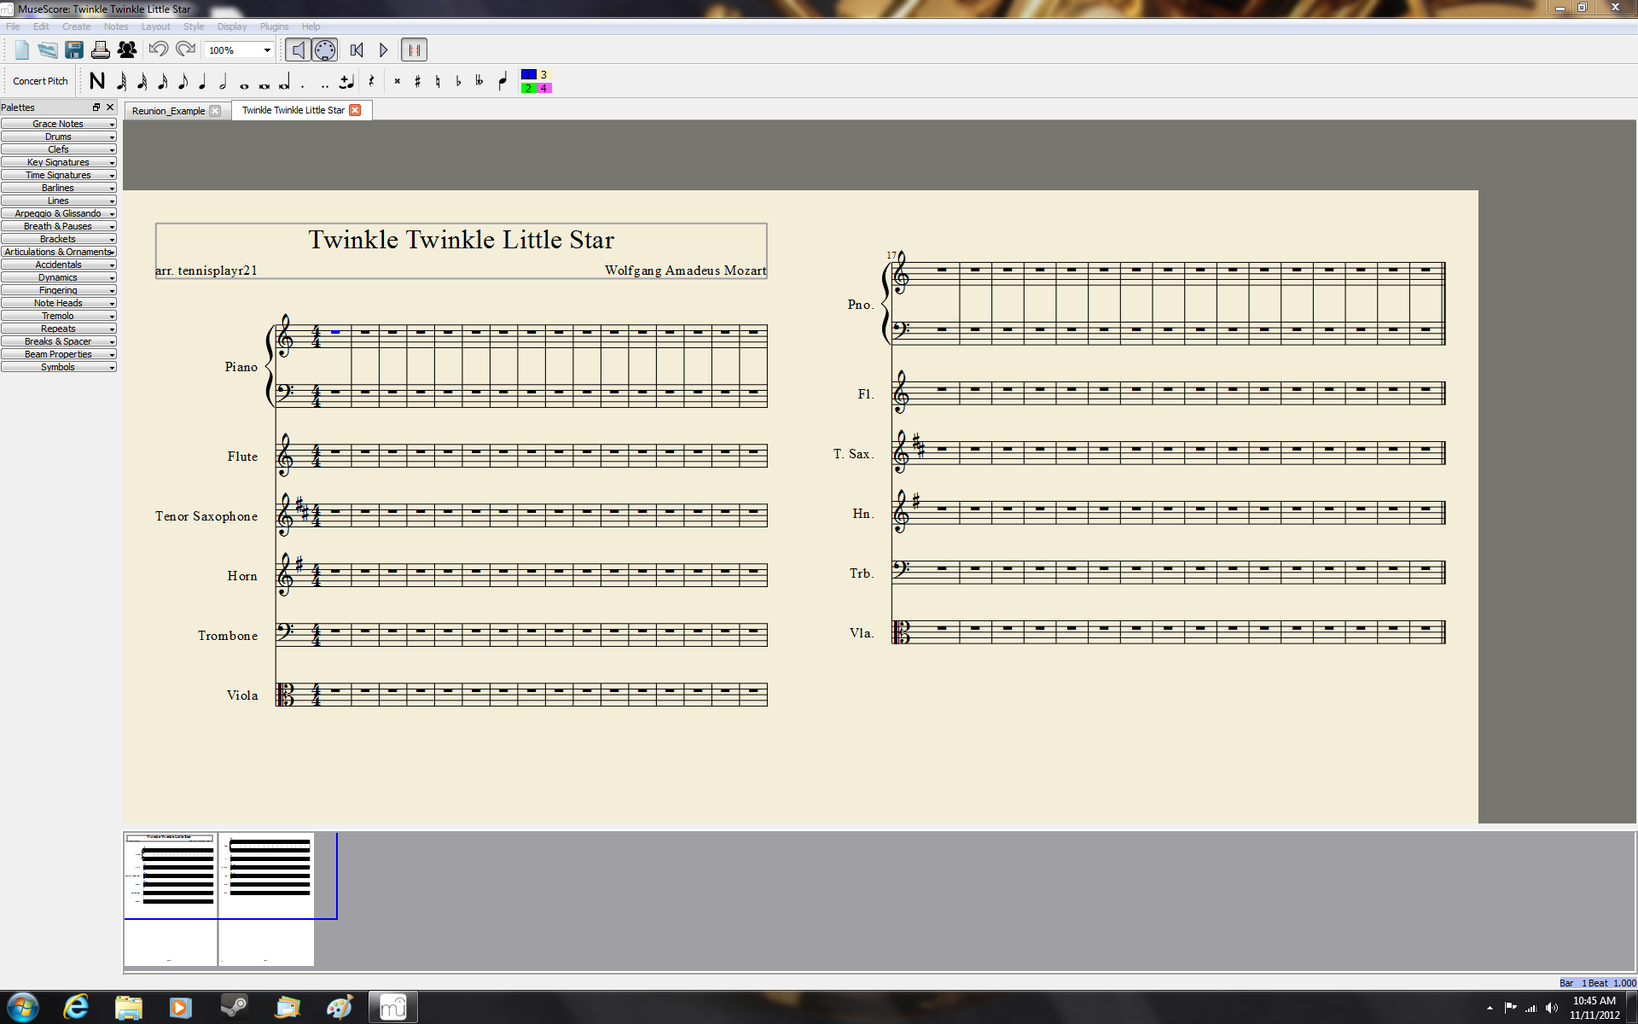The height and width of the screenshot is (1024, 1638).
Task: Click the second page thumbnail in navigator
Action: pyautogui.click(x=266, y=899)
